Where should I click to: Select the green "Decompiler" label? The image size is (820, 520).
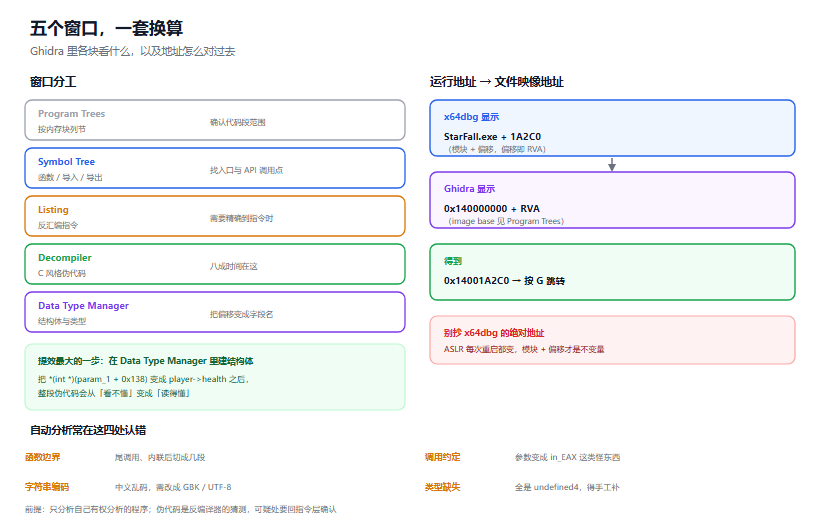pyautogui.click(x=64, y=258)
